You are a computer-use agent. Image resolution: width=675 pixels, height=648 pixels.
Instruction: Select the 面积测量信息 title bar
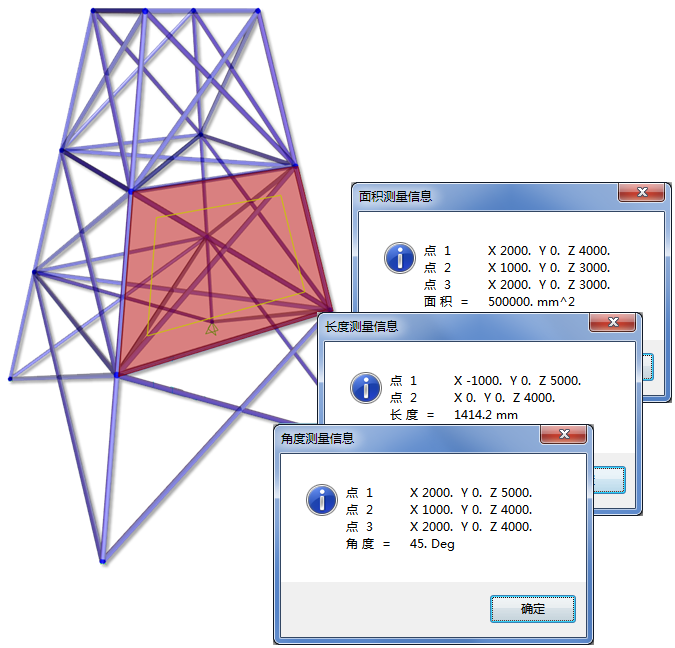pos(480,196)
